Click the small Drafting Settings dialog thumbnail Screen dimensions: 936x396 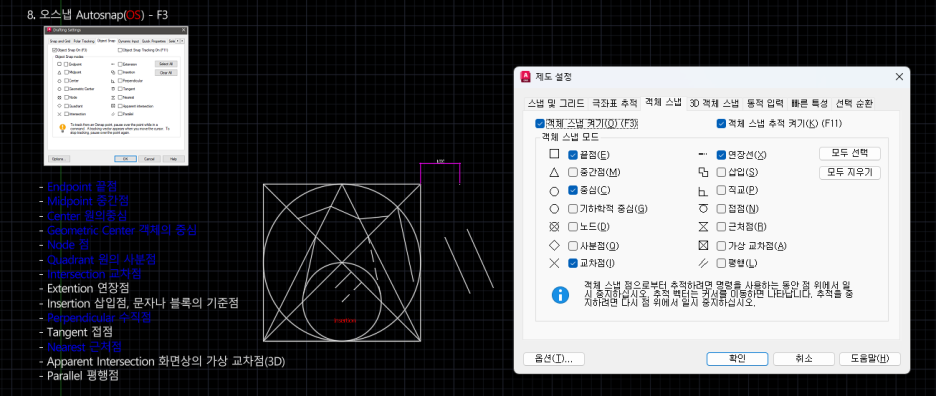point(116,96)
